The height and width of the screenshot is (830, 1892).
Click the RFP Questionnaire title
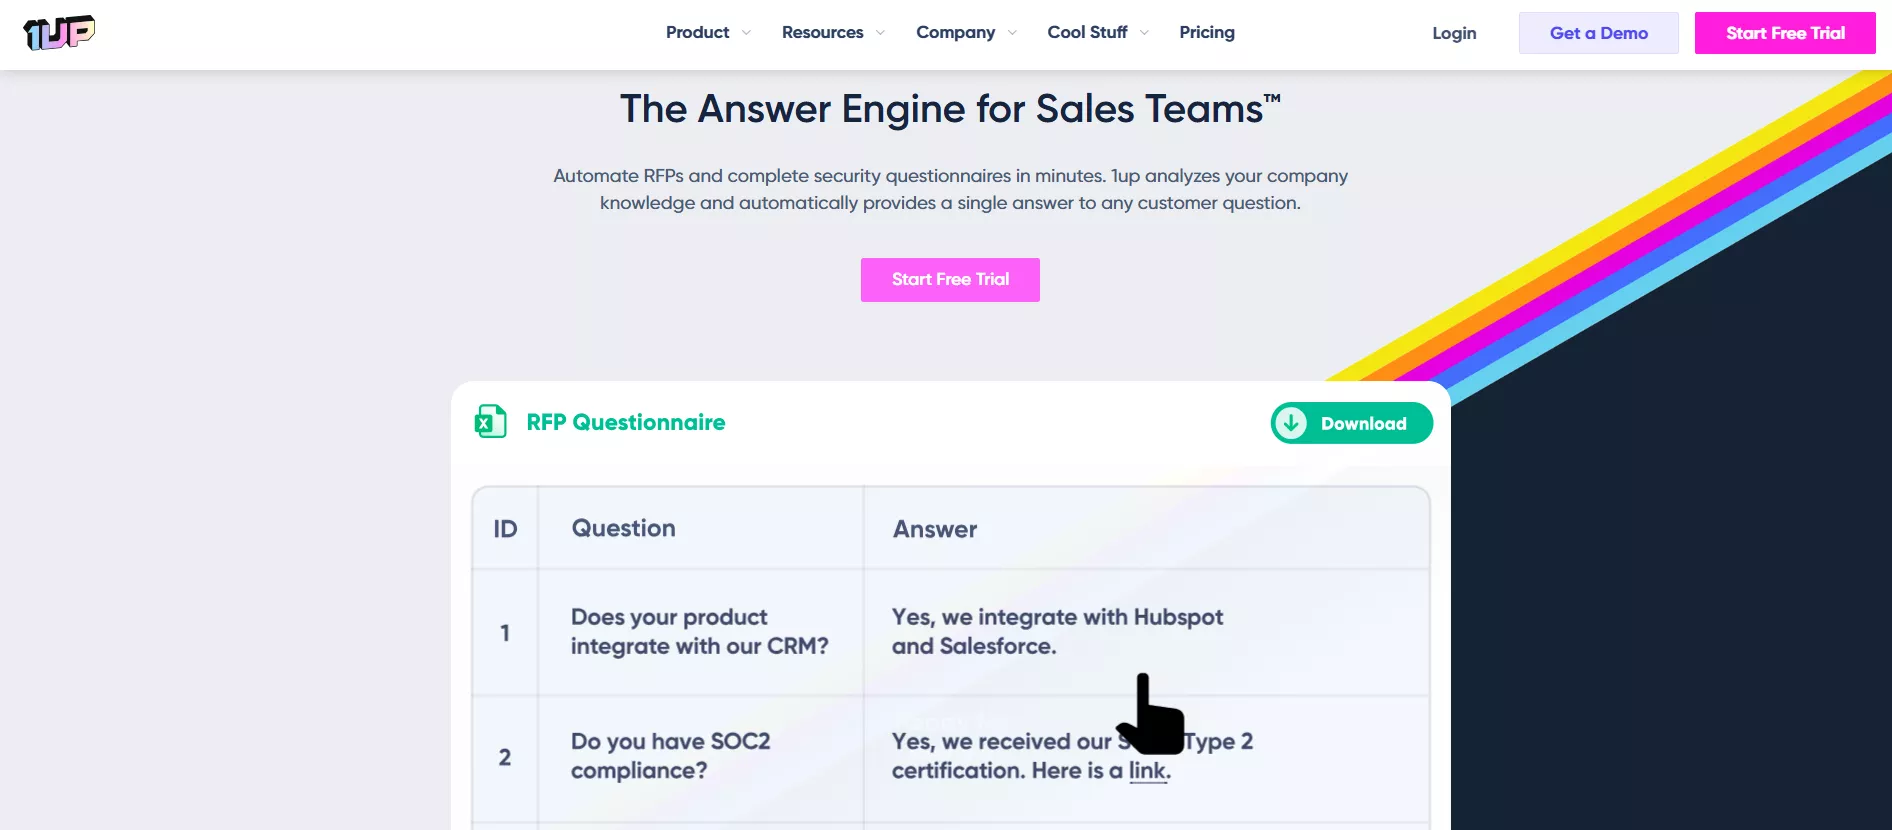[626, 422]
